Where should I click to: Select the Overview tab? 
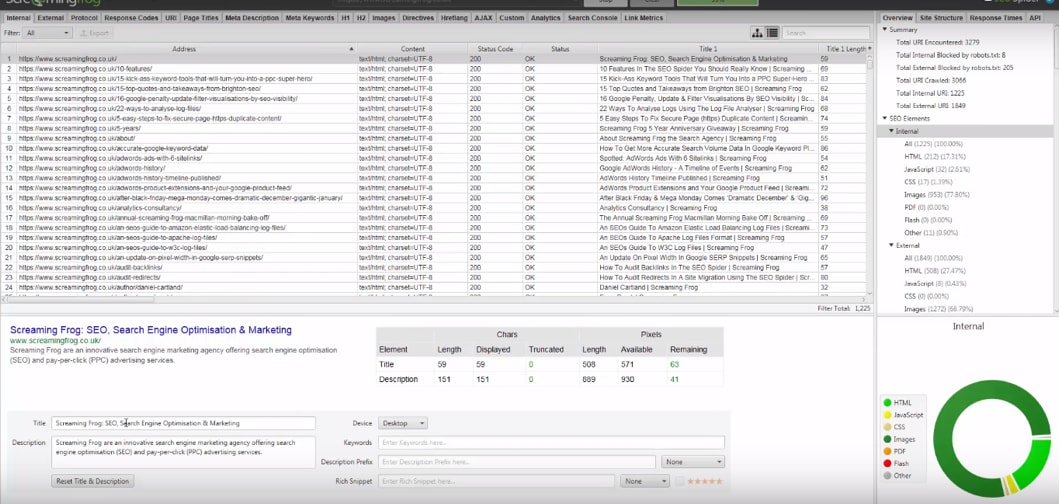[x=897, y=18]
